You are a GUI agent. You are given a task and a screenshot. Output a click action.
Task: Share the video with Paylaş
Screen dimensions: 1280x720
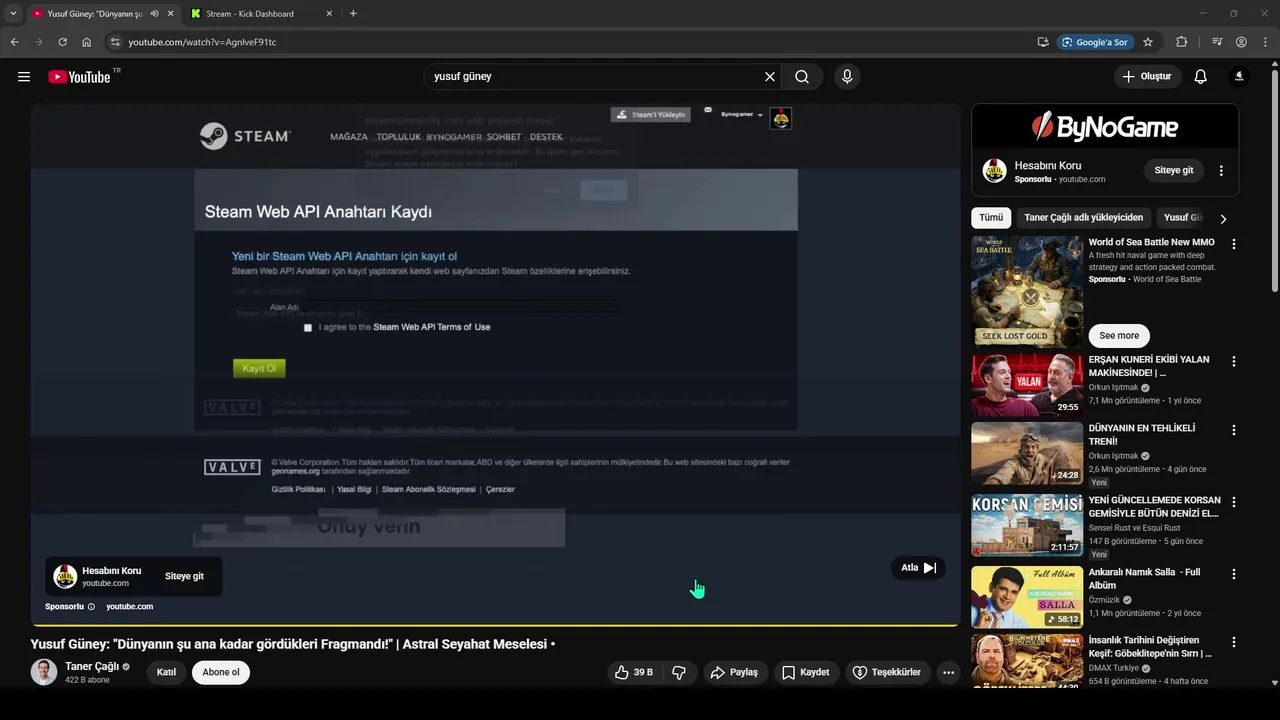tap(734, 673)
